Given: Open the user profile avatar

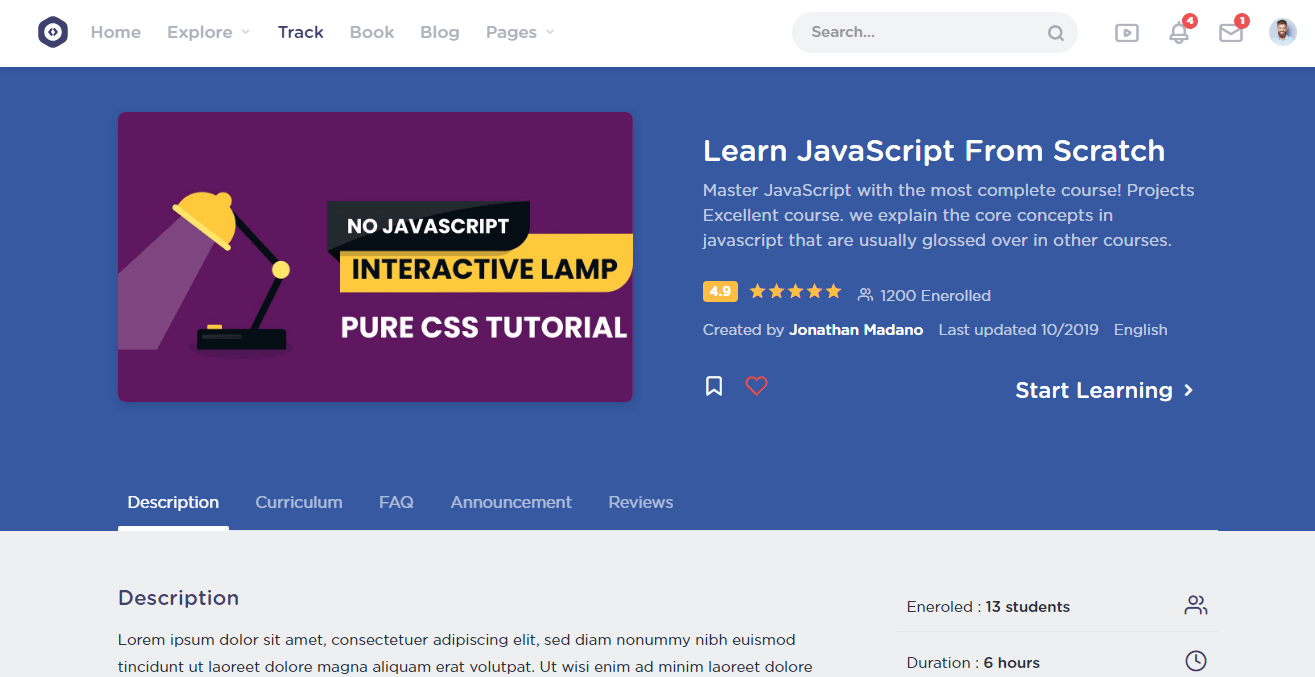Looking at the screenshot, I should 1282,32.
